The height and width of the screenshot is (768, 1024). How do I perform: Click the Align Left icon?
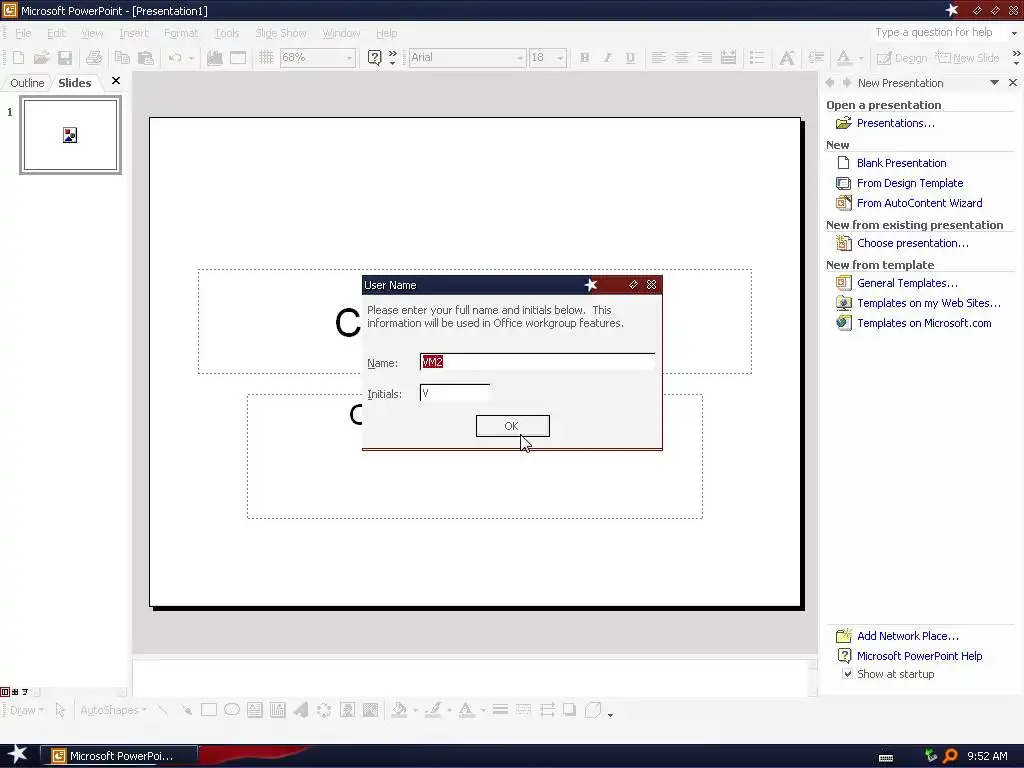coord(658,57)
